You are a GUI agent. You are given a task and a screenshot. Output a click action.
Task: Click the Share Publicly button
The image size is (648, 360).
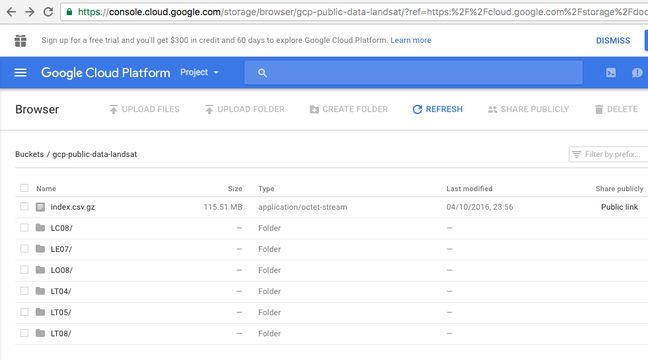528,109
